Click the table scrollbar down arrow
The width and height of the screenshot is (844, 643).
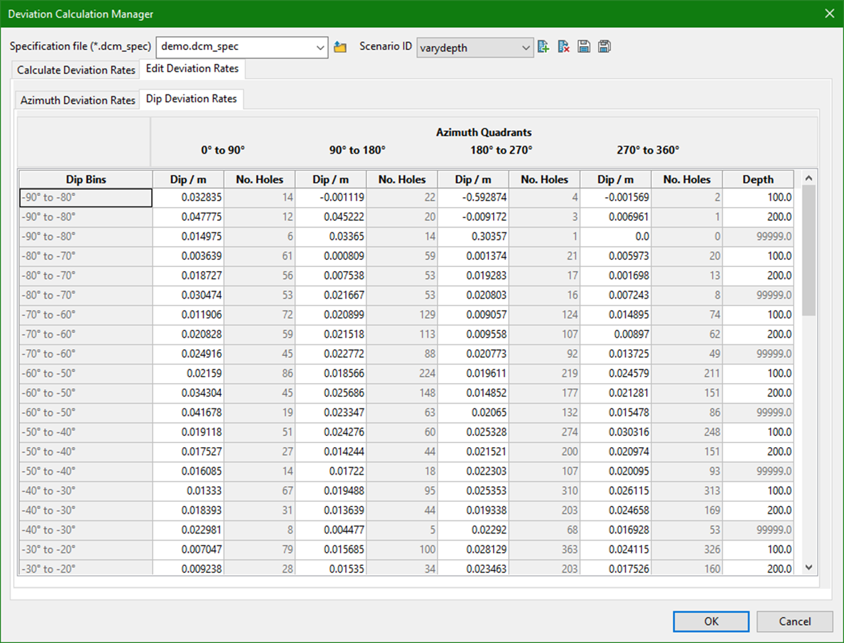(x=809, y=567)
